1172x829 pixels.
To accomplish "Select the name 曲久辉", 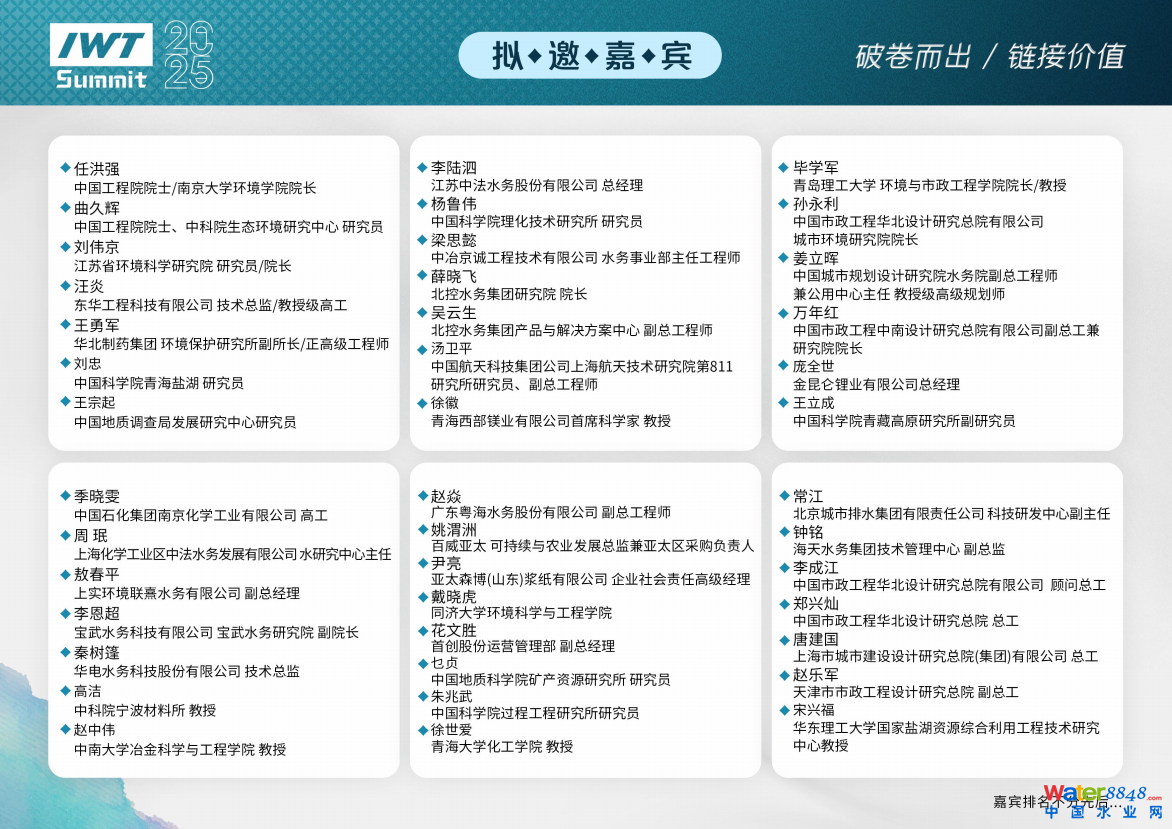I will click(96, 208).
